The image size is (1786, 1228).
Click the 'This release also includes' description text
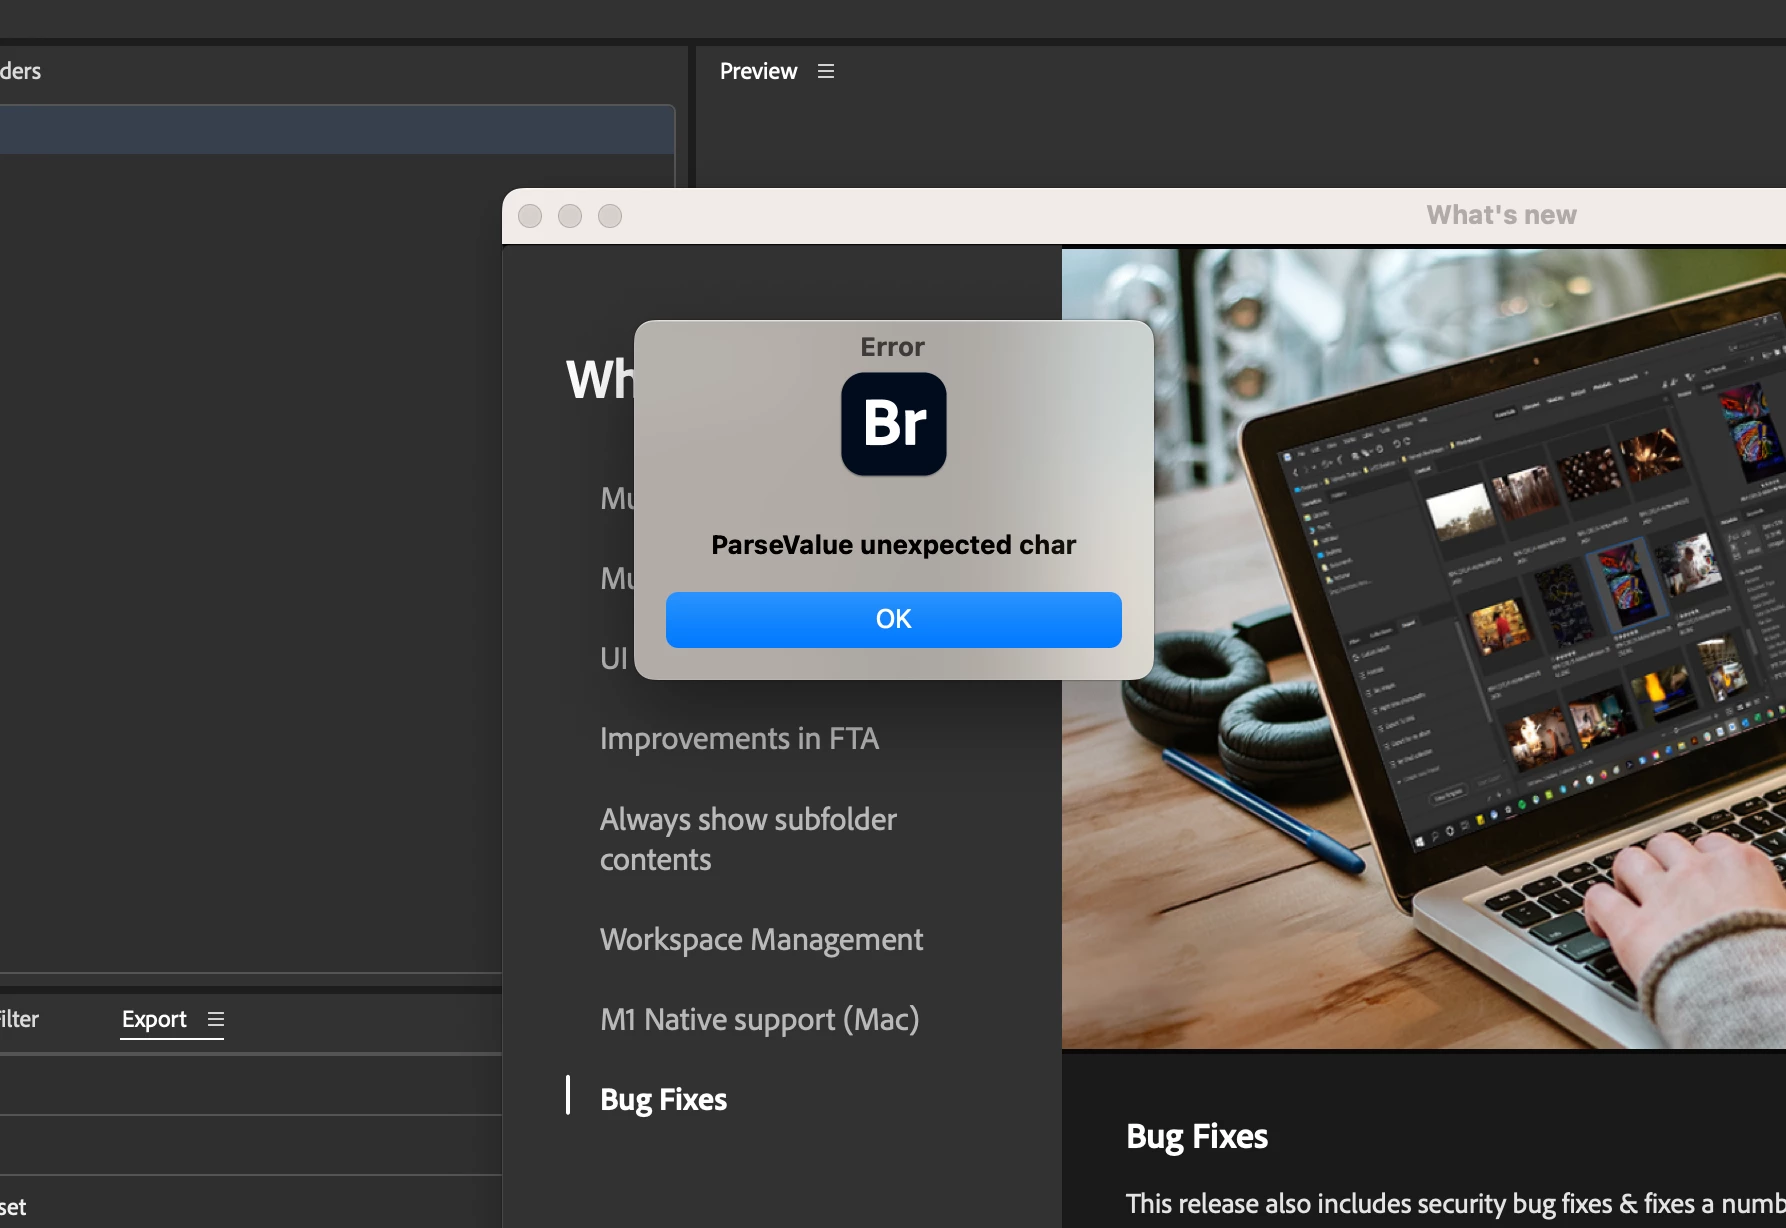click(1455, 1203)
